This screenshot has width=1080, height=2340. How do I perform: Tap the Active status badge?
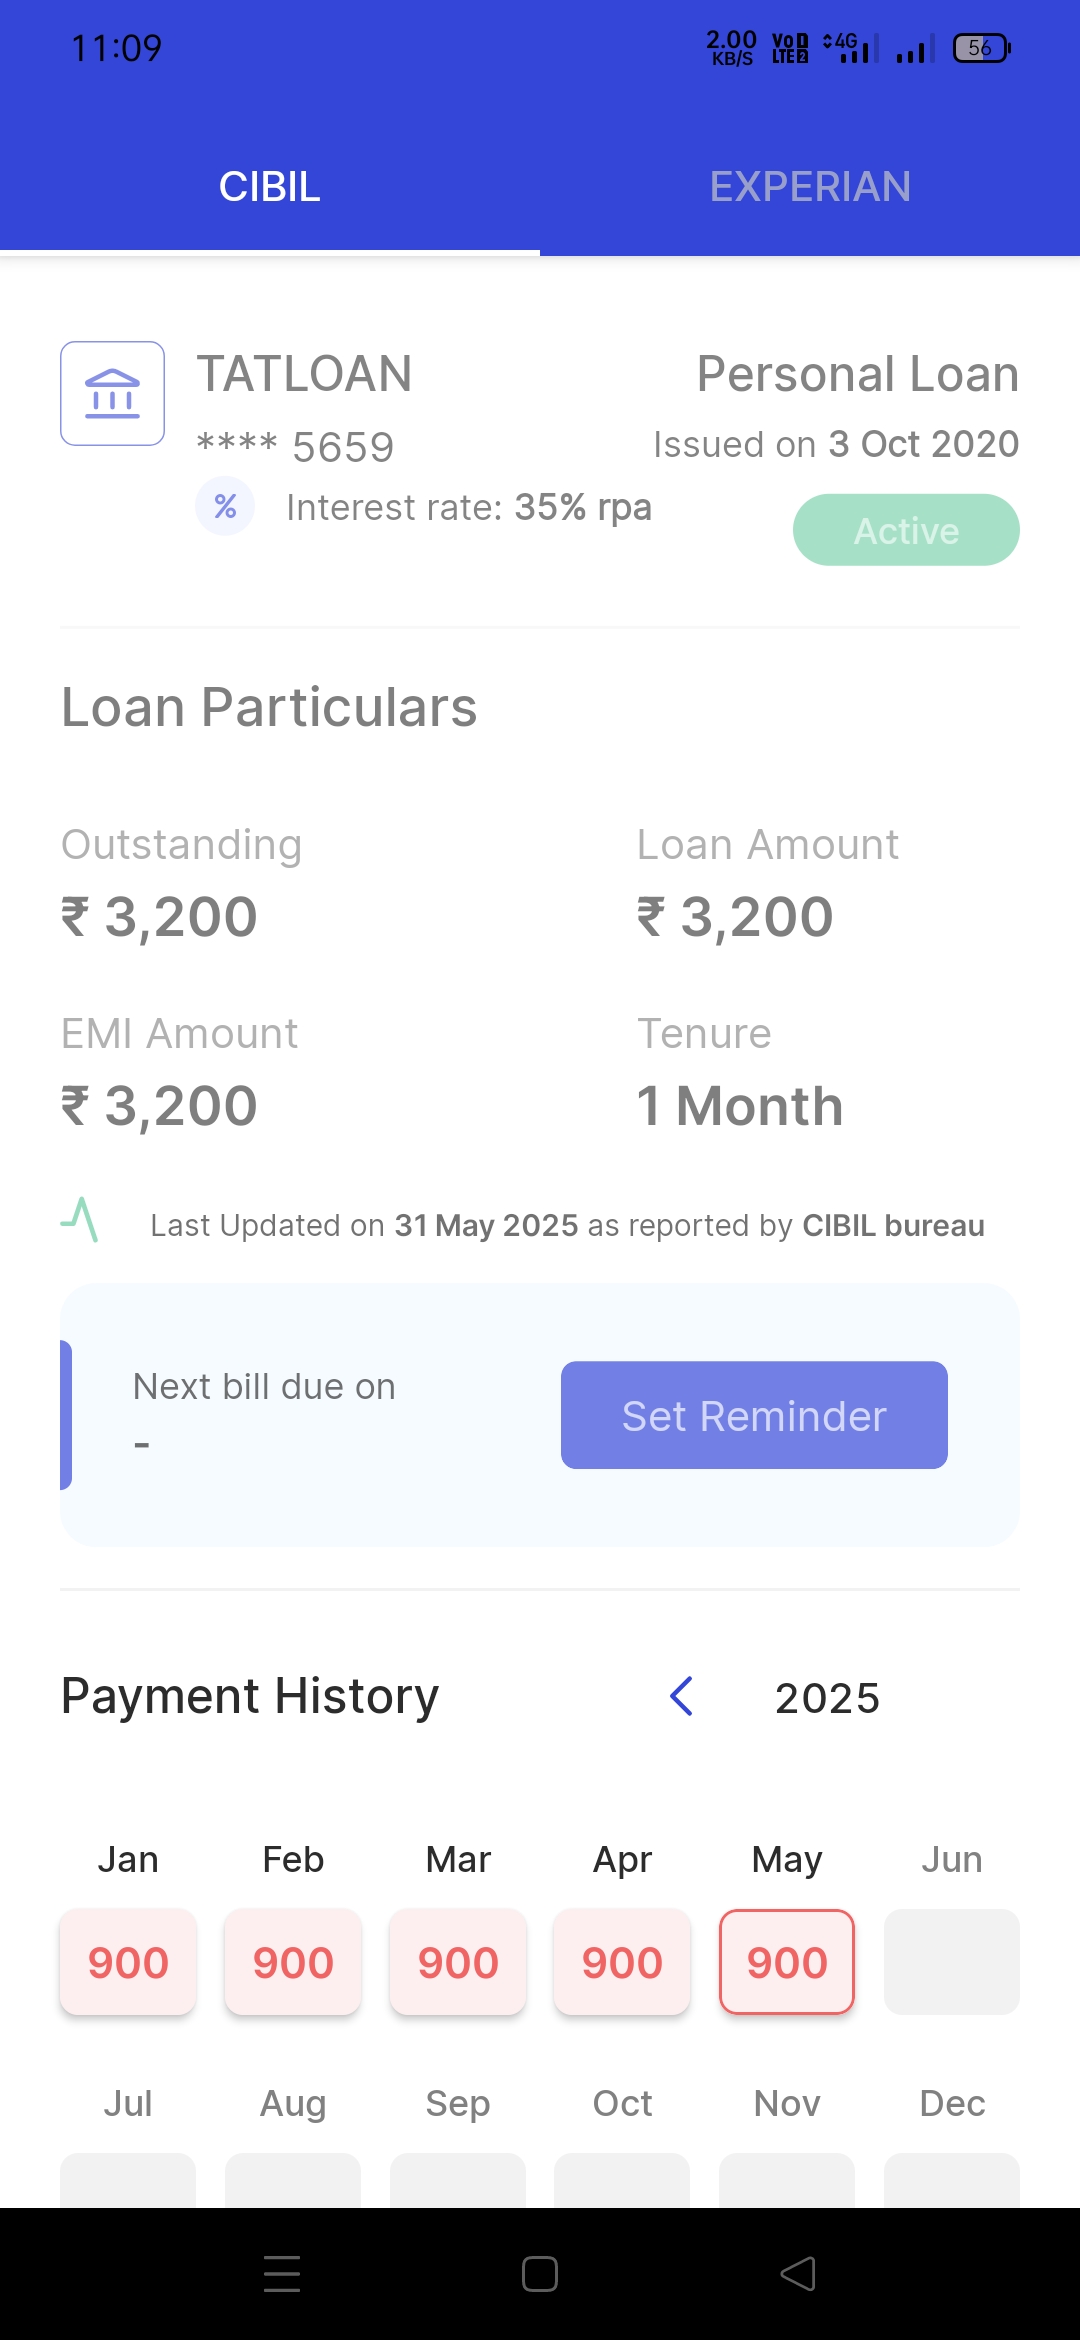(x=906, y=530)
